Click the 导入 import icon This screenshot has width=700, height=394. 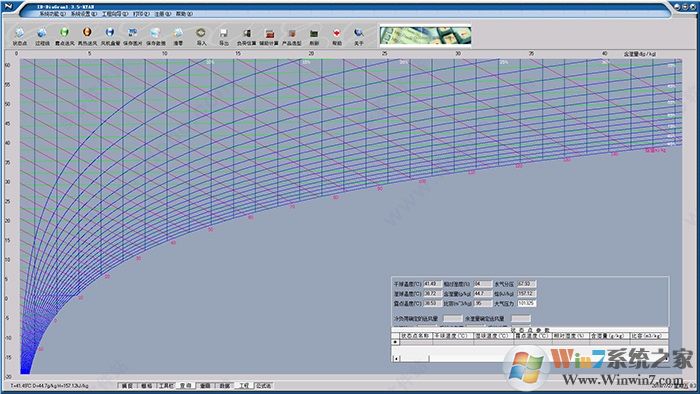pos(201,36)
